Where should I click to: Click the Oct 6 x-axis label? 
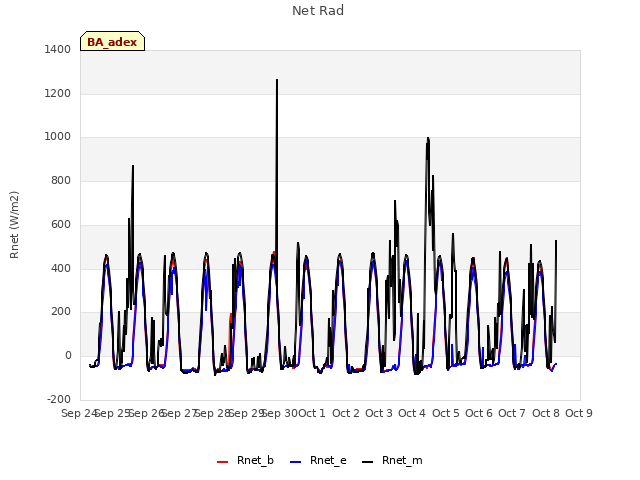point(479,413)
